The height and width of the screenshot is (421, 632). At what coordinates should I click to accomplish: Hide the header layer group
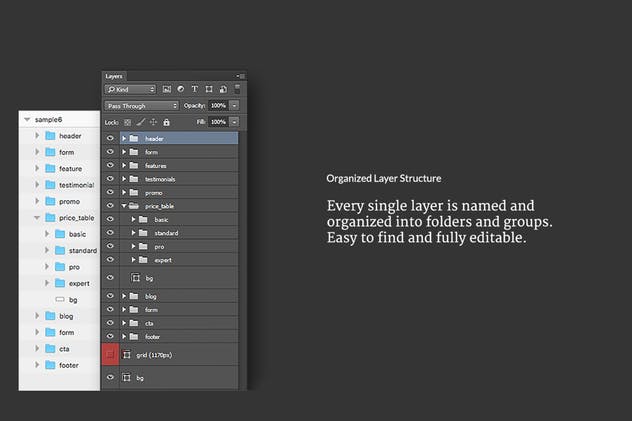click(110, 138)
